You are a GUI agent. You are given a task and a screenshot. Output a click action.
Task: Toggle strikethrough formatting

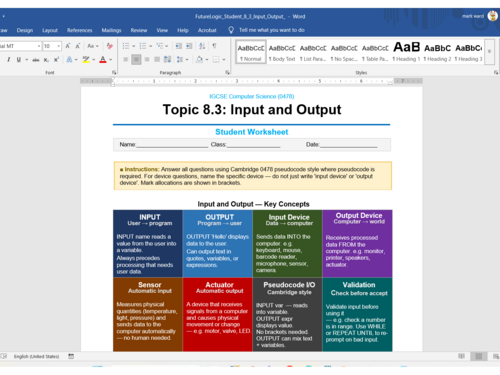(36, 60)
